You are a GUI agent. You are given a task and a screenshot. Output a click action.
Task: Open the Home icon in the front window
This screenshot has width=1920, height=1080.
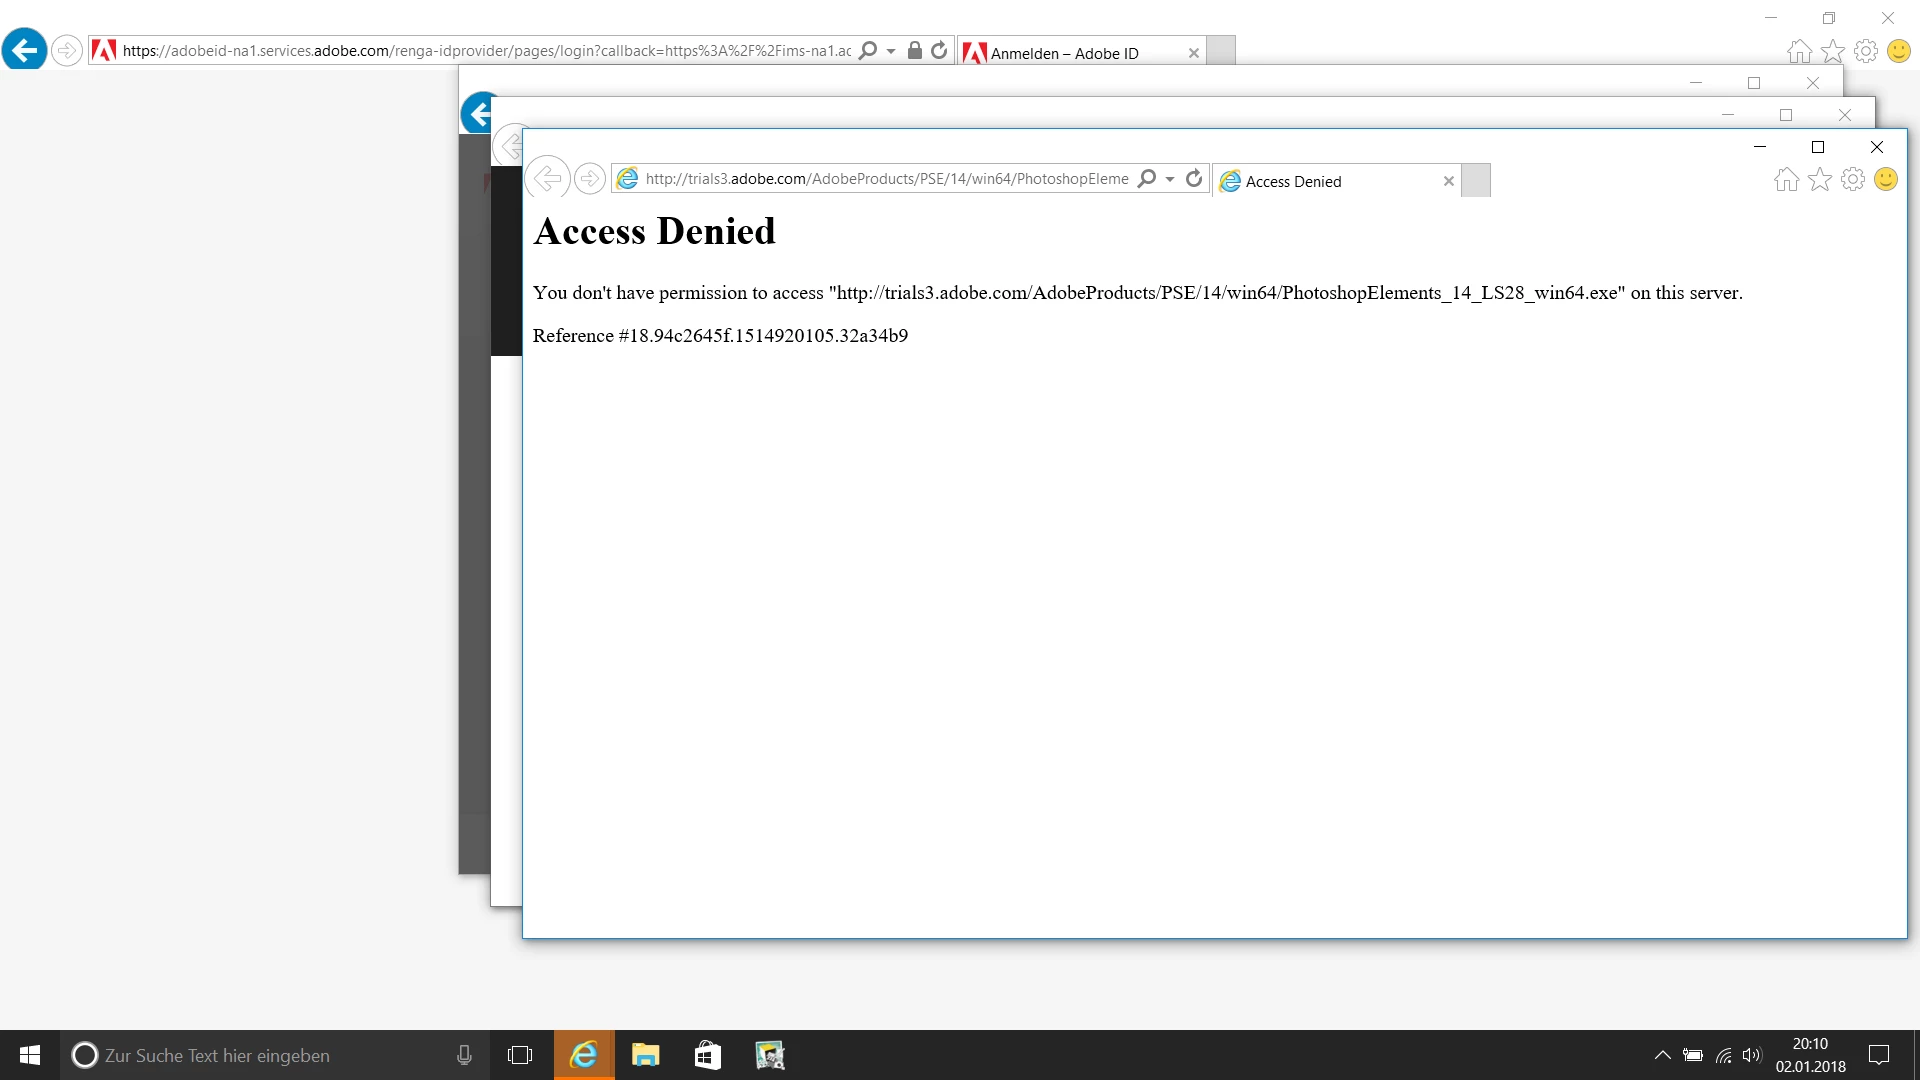(x=1786, y=180)
